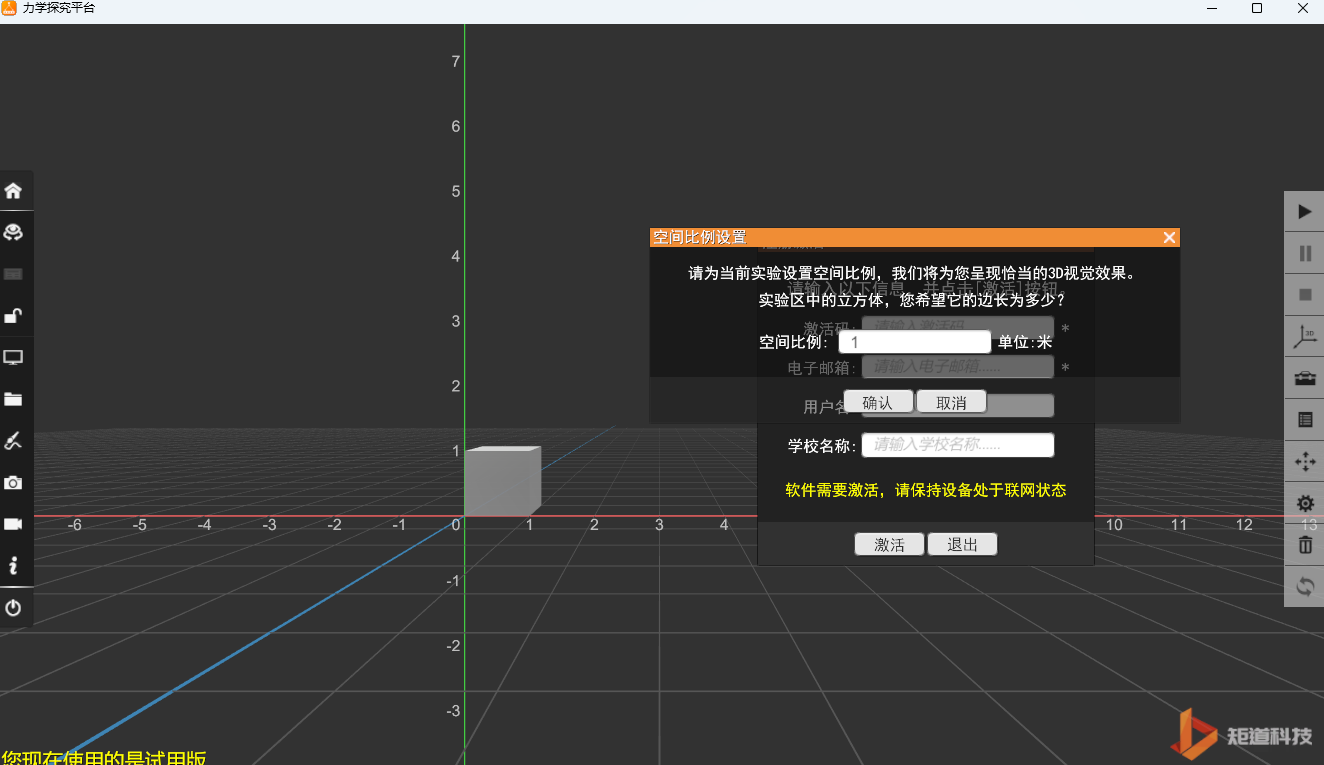
Task: Cancel with the 取消 button
Action: [x=951, y=402]
